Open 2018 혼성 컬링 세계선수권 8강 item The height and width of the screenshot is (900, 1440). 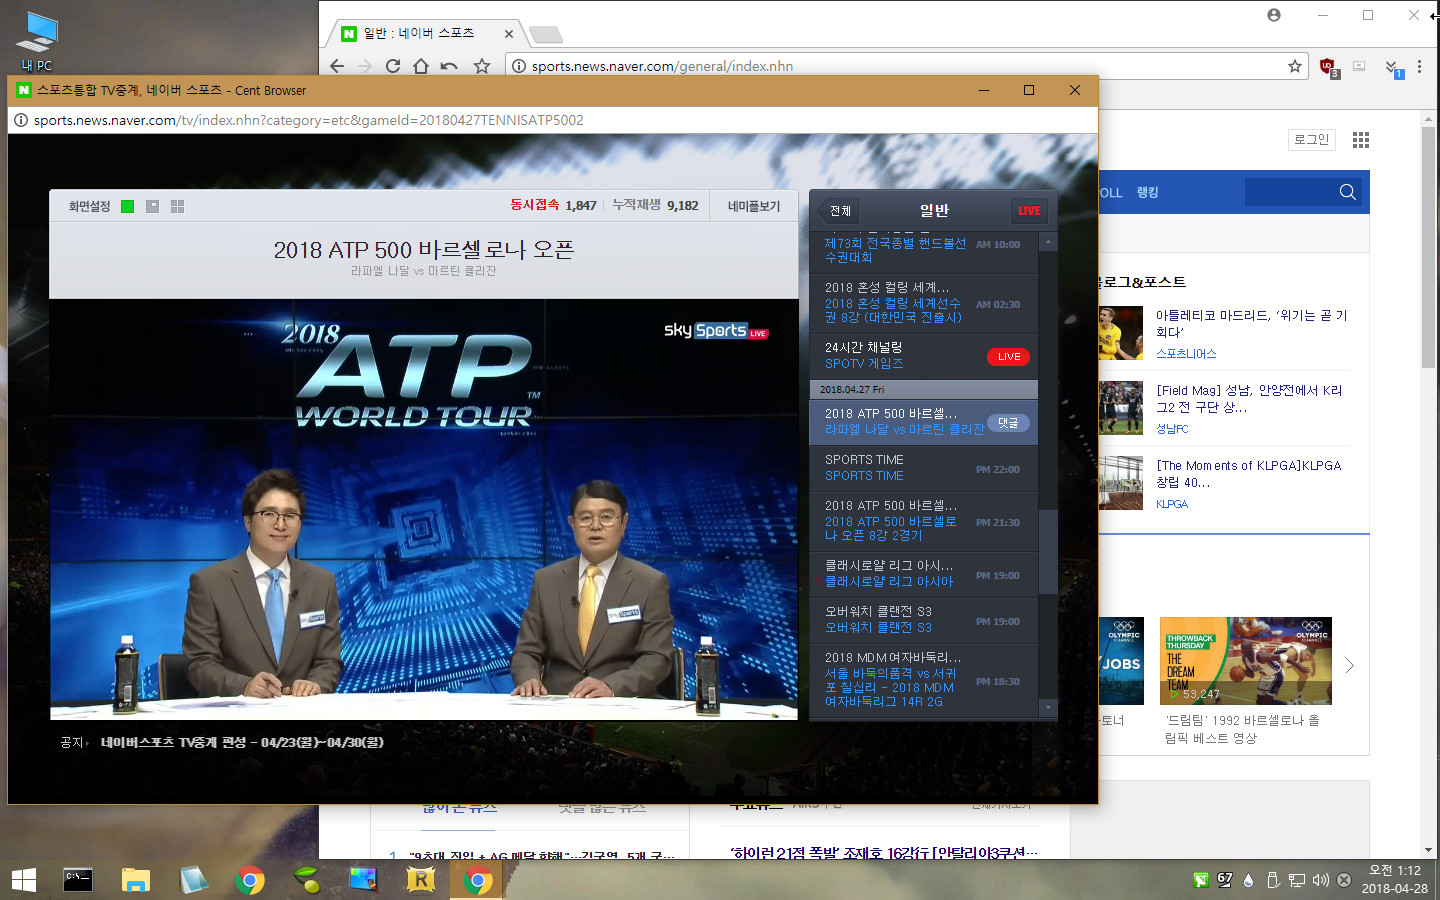923,303
